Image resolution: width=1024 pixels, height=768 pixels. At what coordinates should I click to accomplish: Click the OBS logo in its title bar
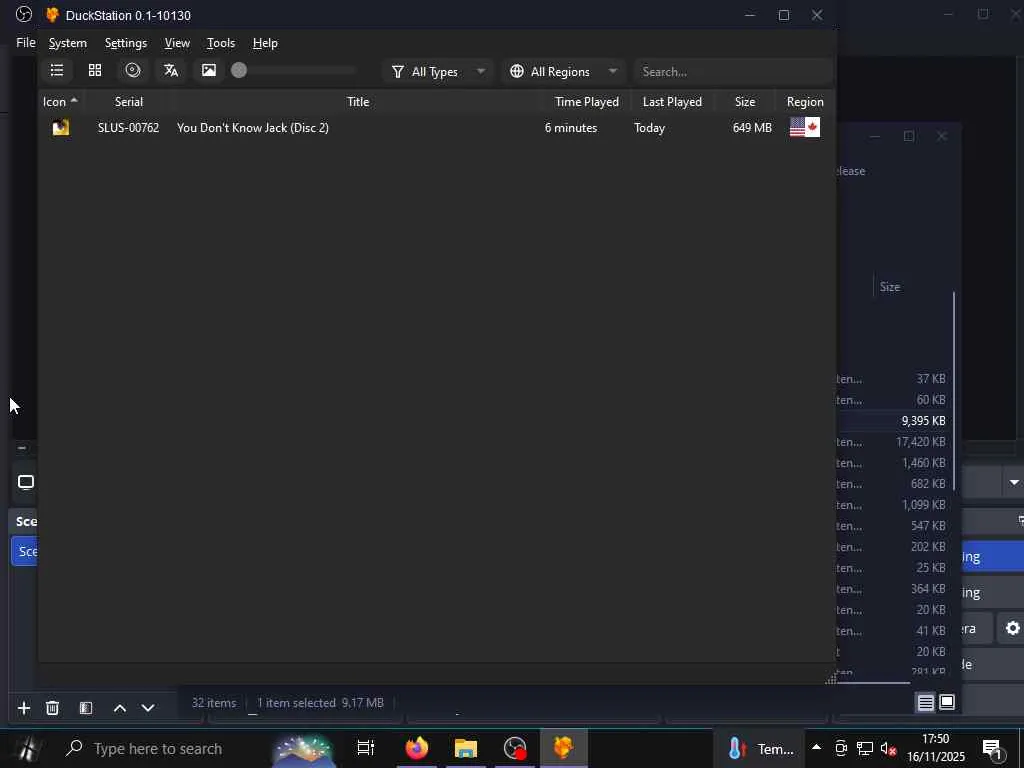pos(24,14)
